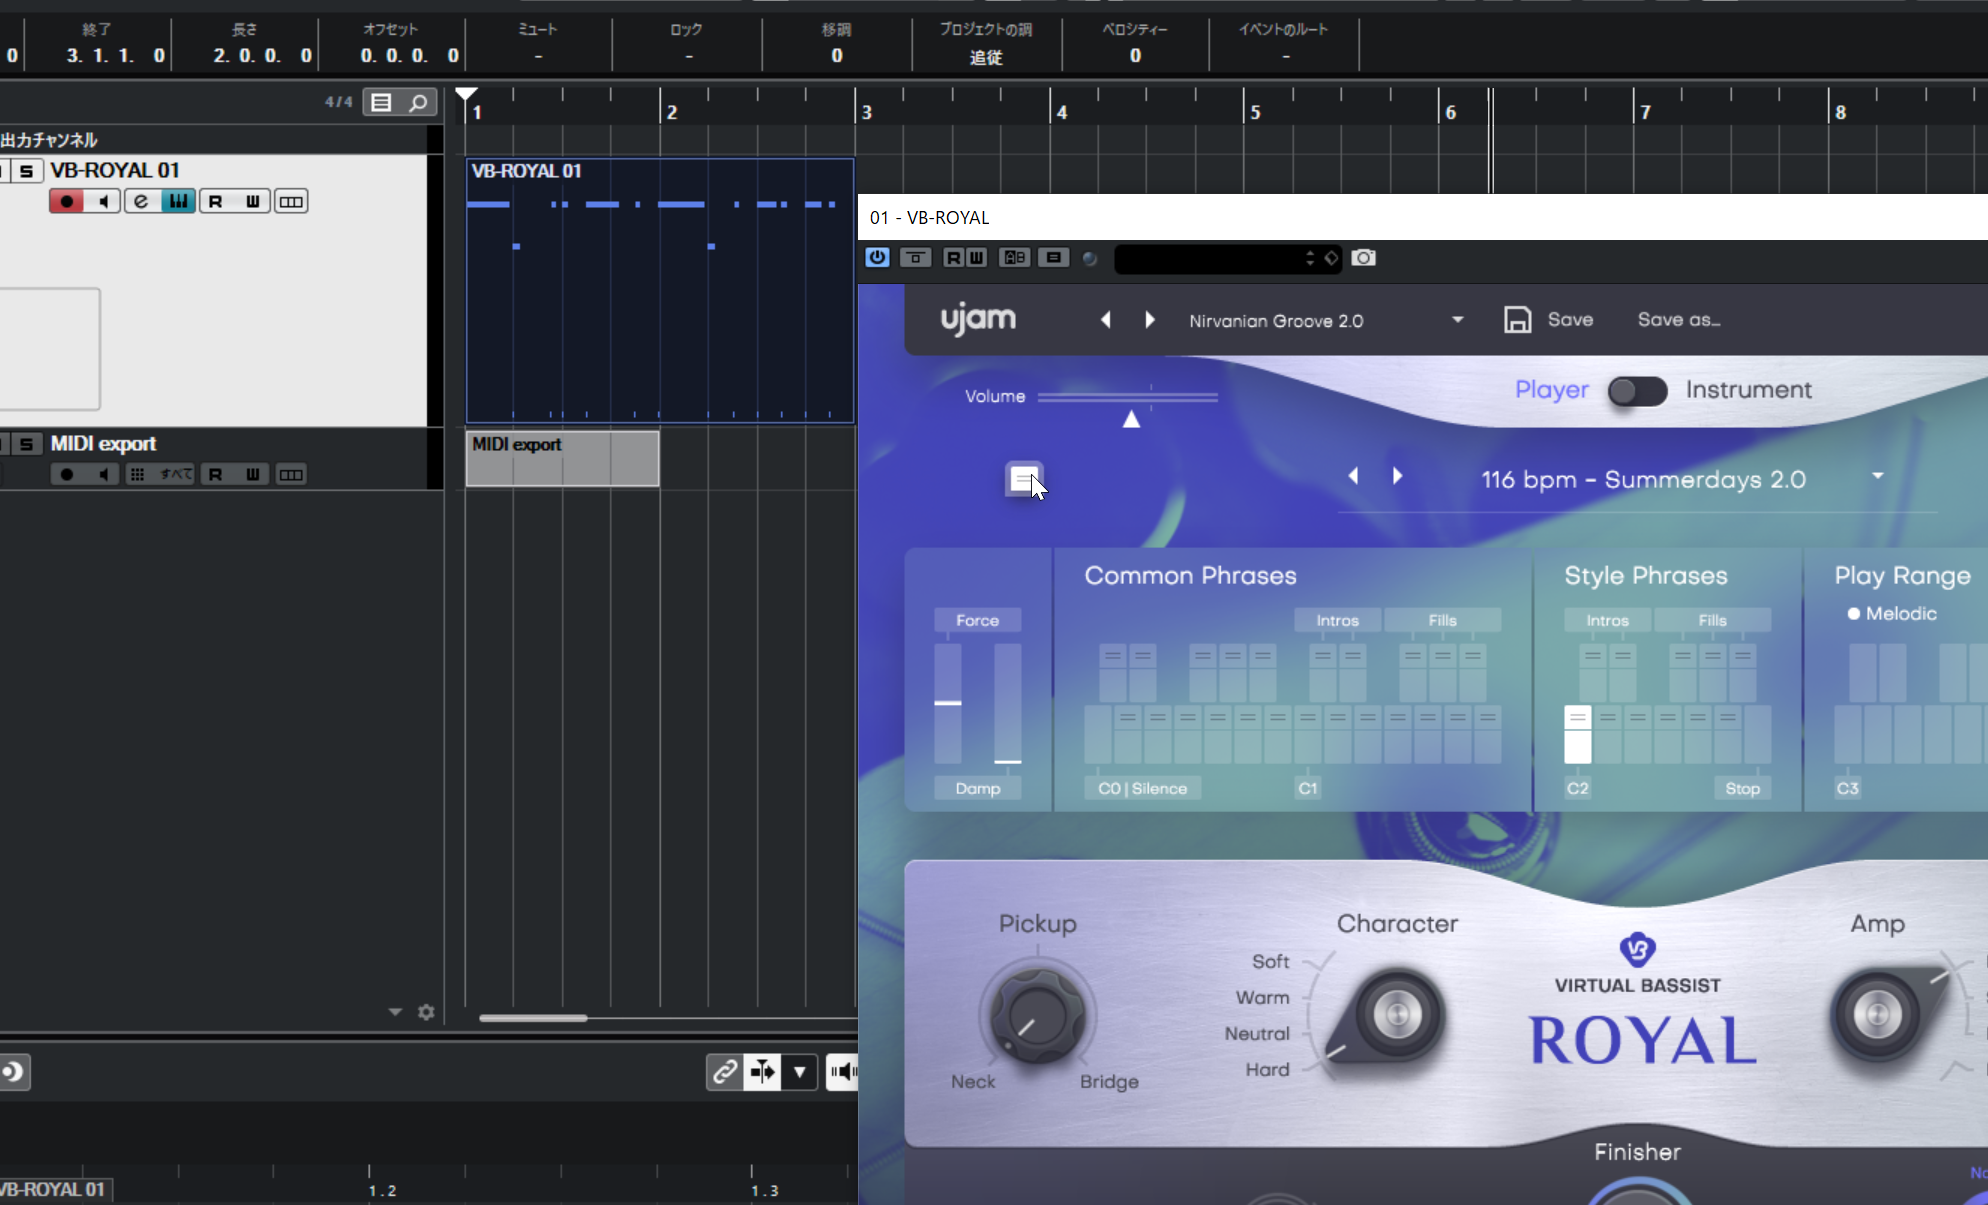Click the ujam logo
Viewport: 1988px width, 1205px height.
978,319
